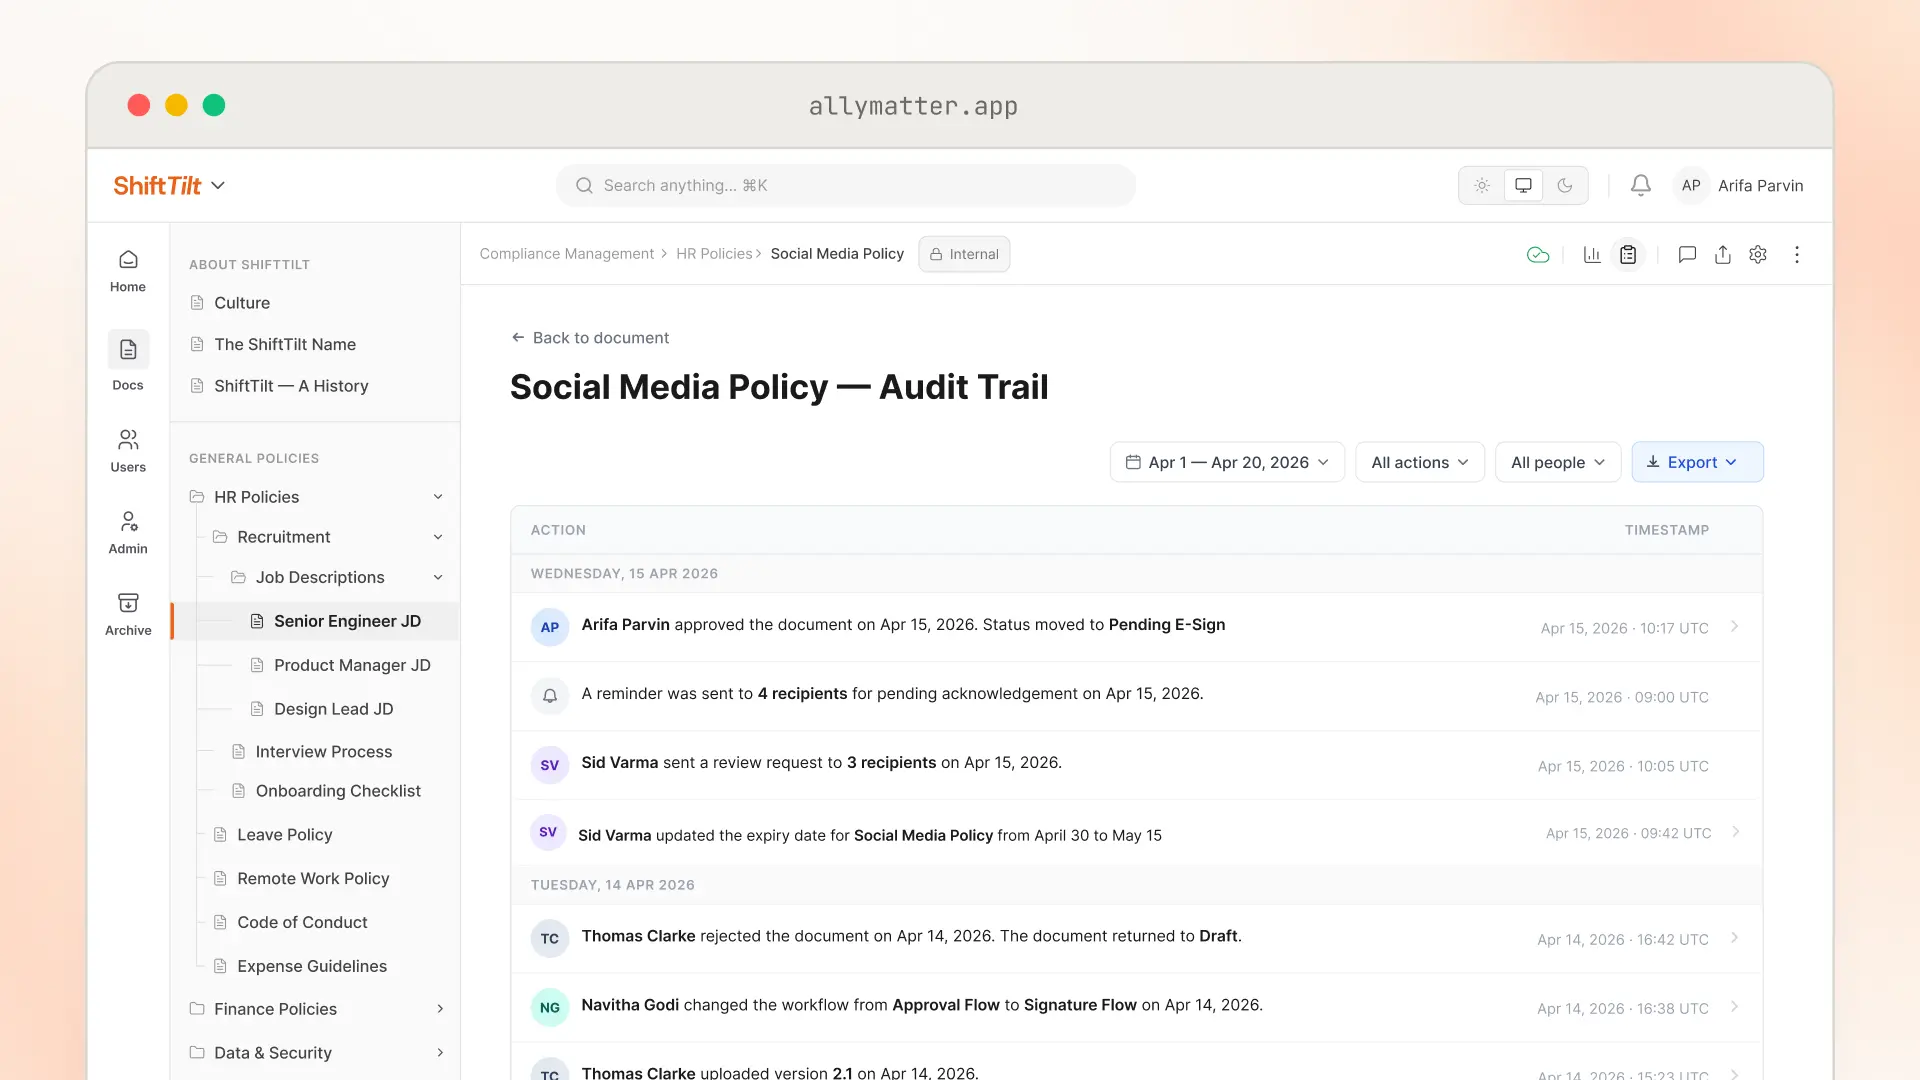Click the Export button
The image size is (1920, 1080).
(x=1697, y=462)
